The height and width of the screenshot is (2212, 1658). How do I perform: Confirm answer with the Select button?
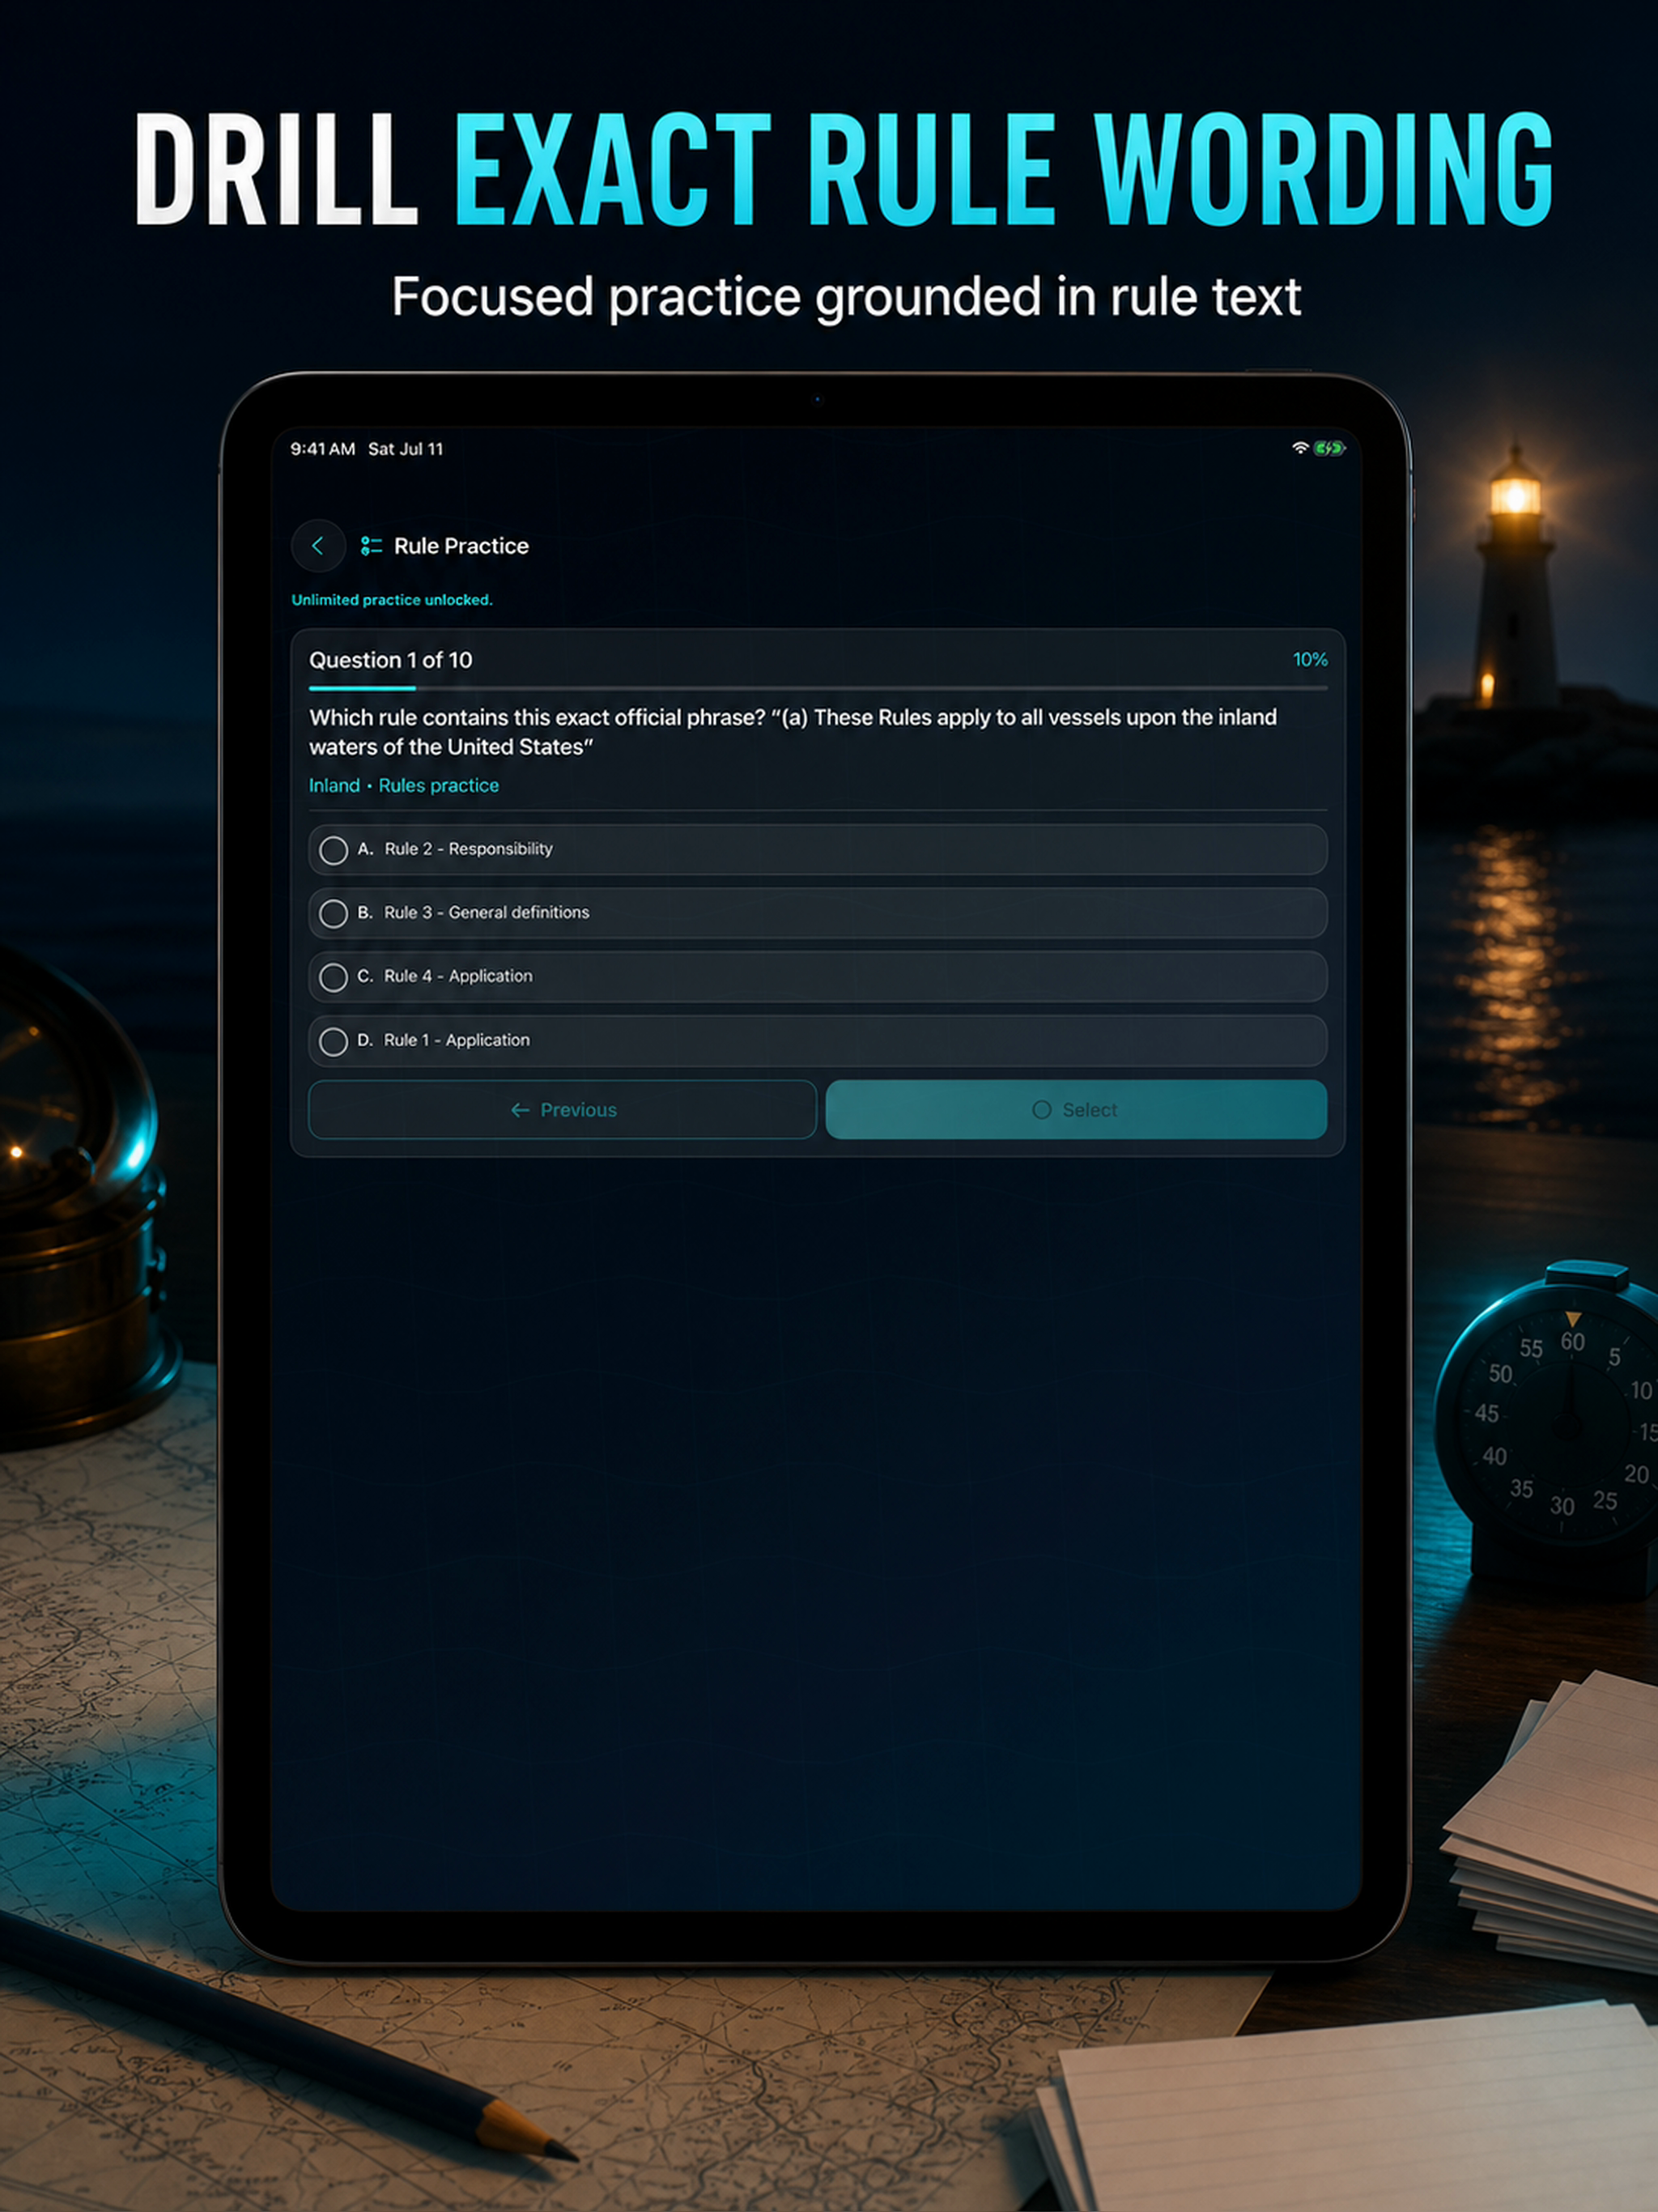click(x=1076, y=1110)
